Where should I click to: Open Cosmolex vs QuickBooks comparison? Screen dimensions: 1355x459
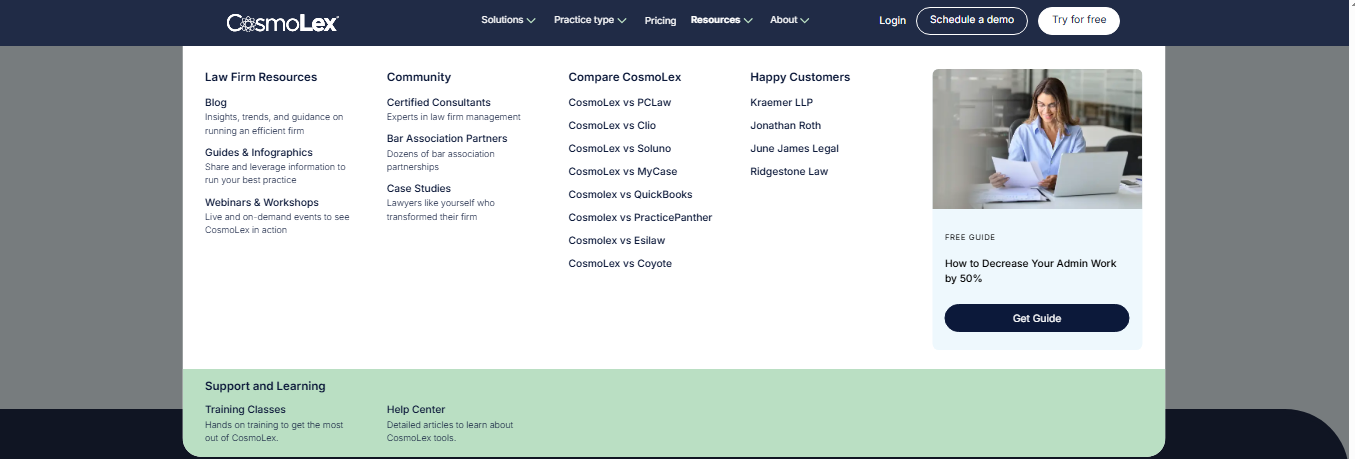(x=630, y=194)
